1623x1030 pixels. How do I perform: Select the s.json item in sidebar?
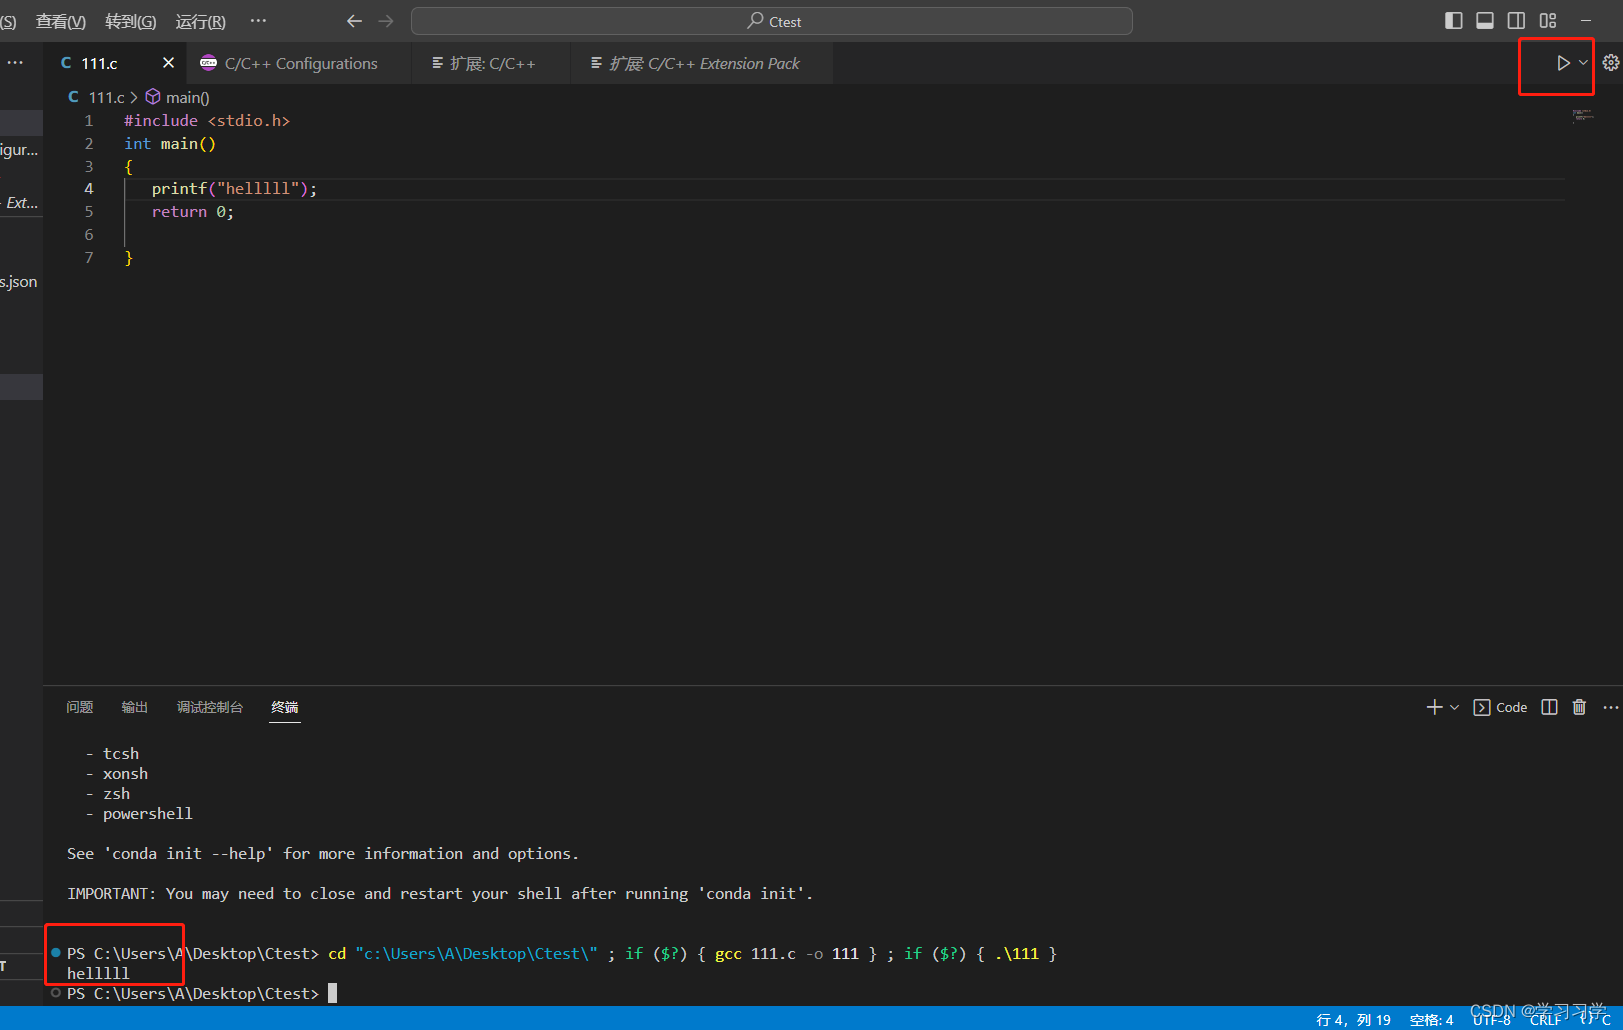pyautogui.click(x=19, y=282)
